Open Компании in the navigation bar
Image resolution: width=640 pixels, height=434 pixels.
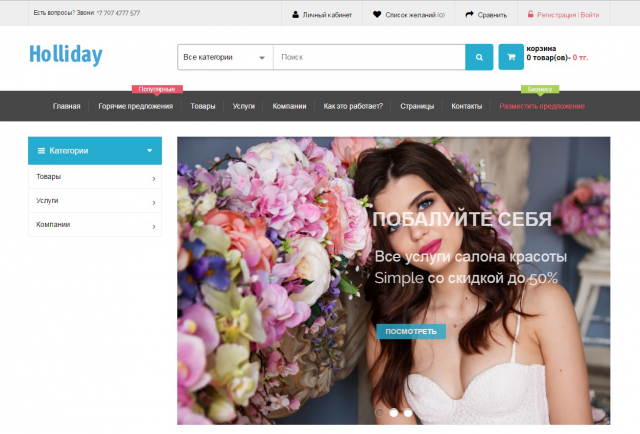[x=289, y=106]
